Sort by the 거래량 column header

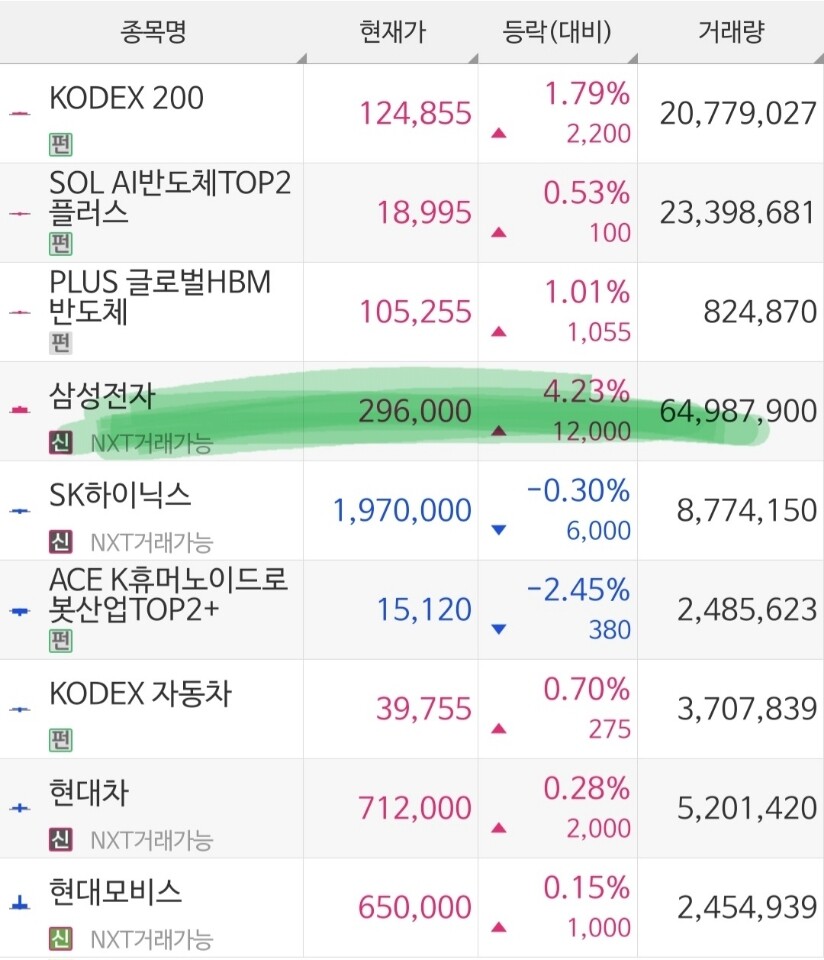731,32
